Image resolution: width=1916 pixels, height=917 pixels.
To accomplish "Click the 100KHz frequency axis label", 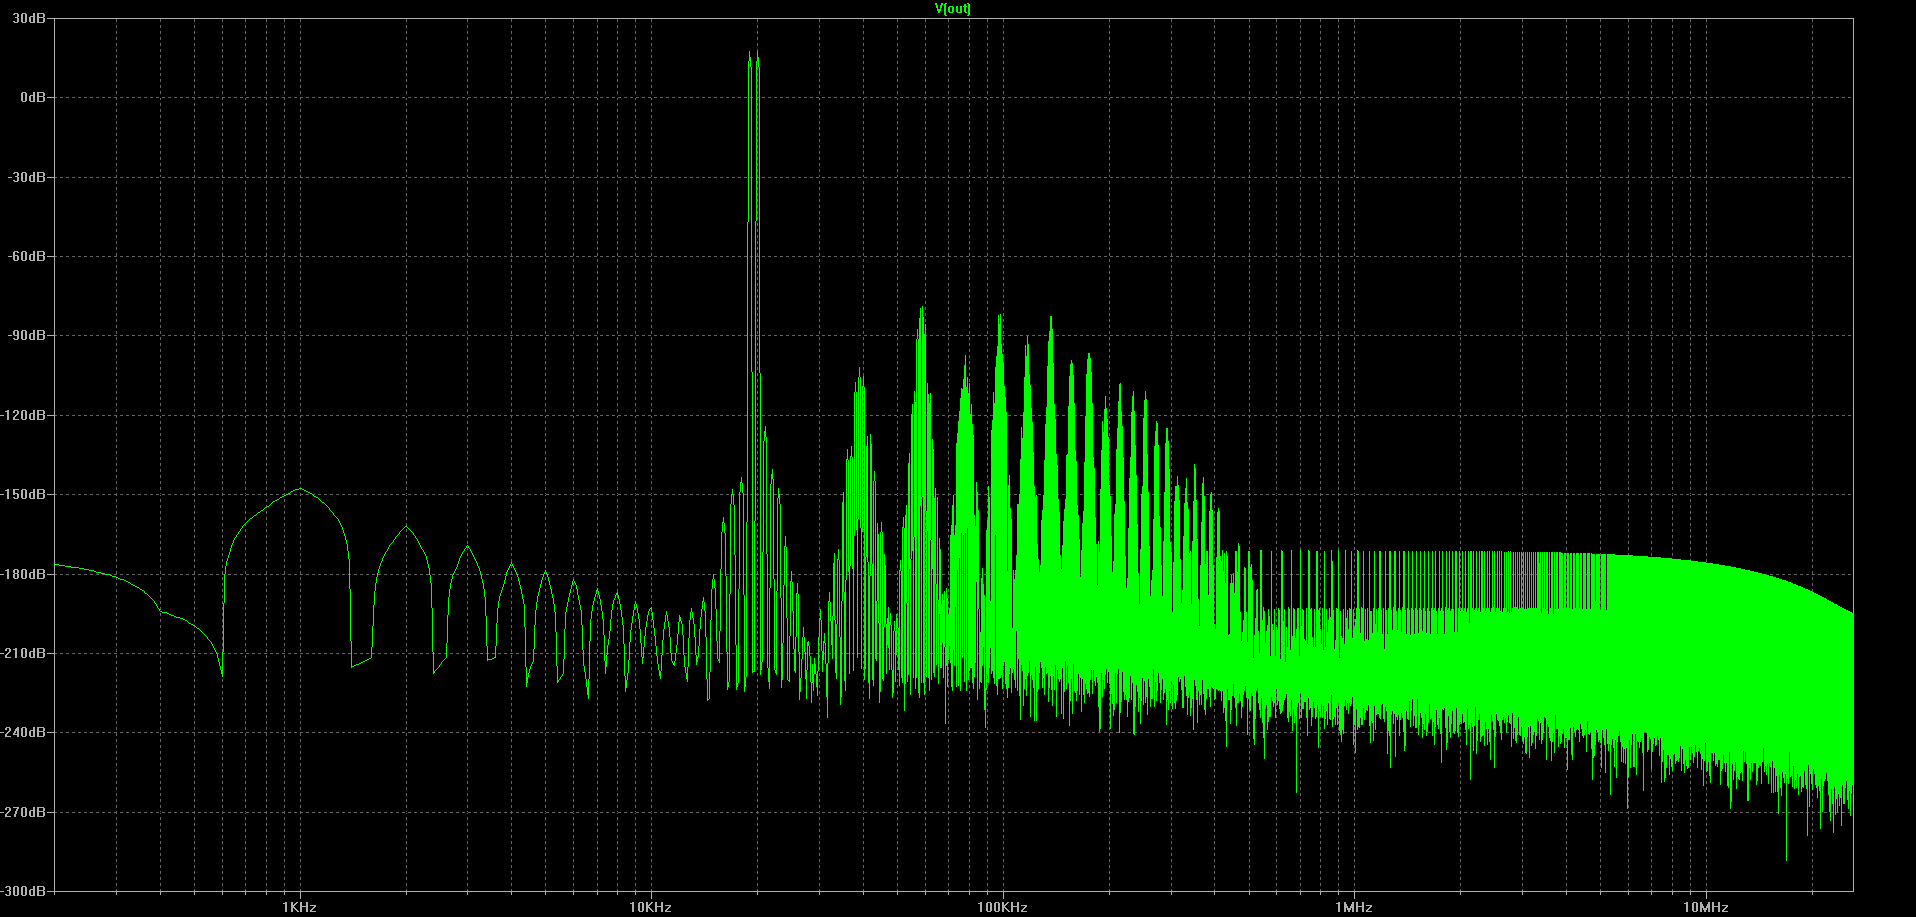I will pos(1002,907).
